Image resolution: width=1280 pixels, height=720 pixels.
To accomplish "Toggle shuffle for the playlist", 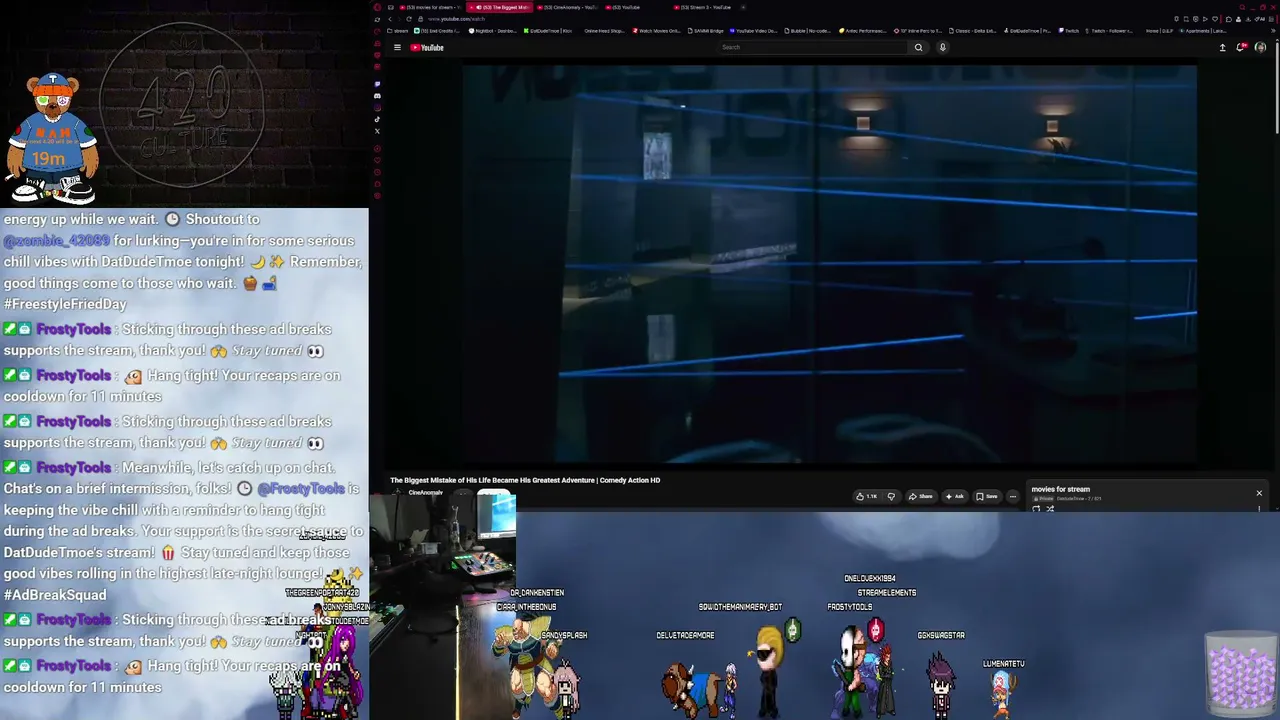I will tap(1050, 508).
